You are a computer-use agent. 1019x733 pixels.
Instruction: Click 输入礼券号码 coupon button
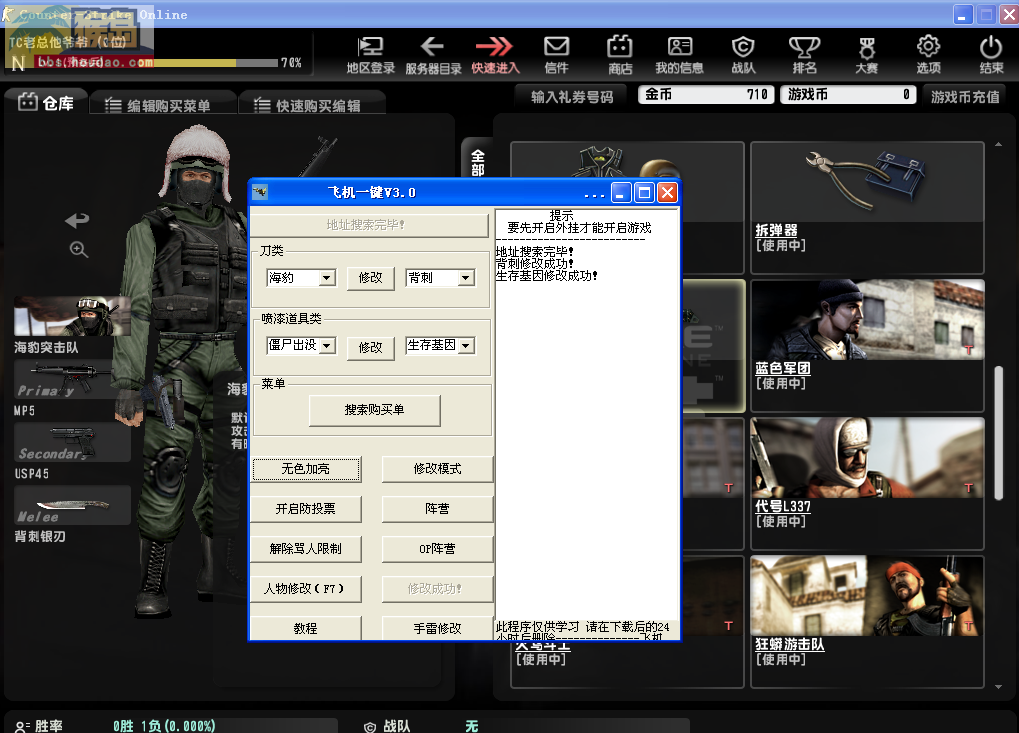pos(572,96)
